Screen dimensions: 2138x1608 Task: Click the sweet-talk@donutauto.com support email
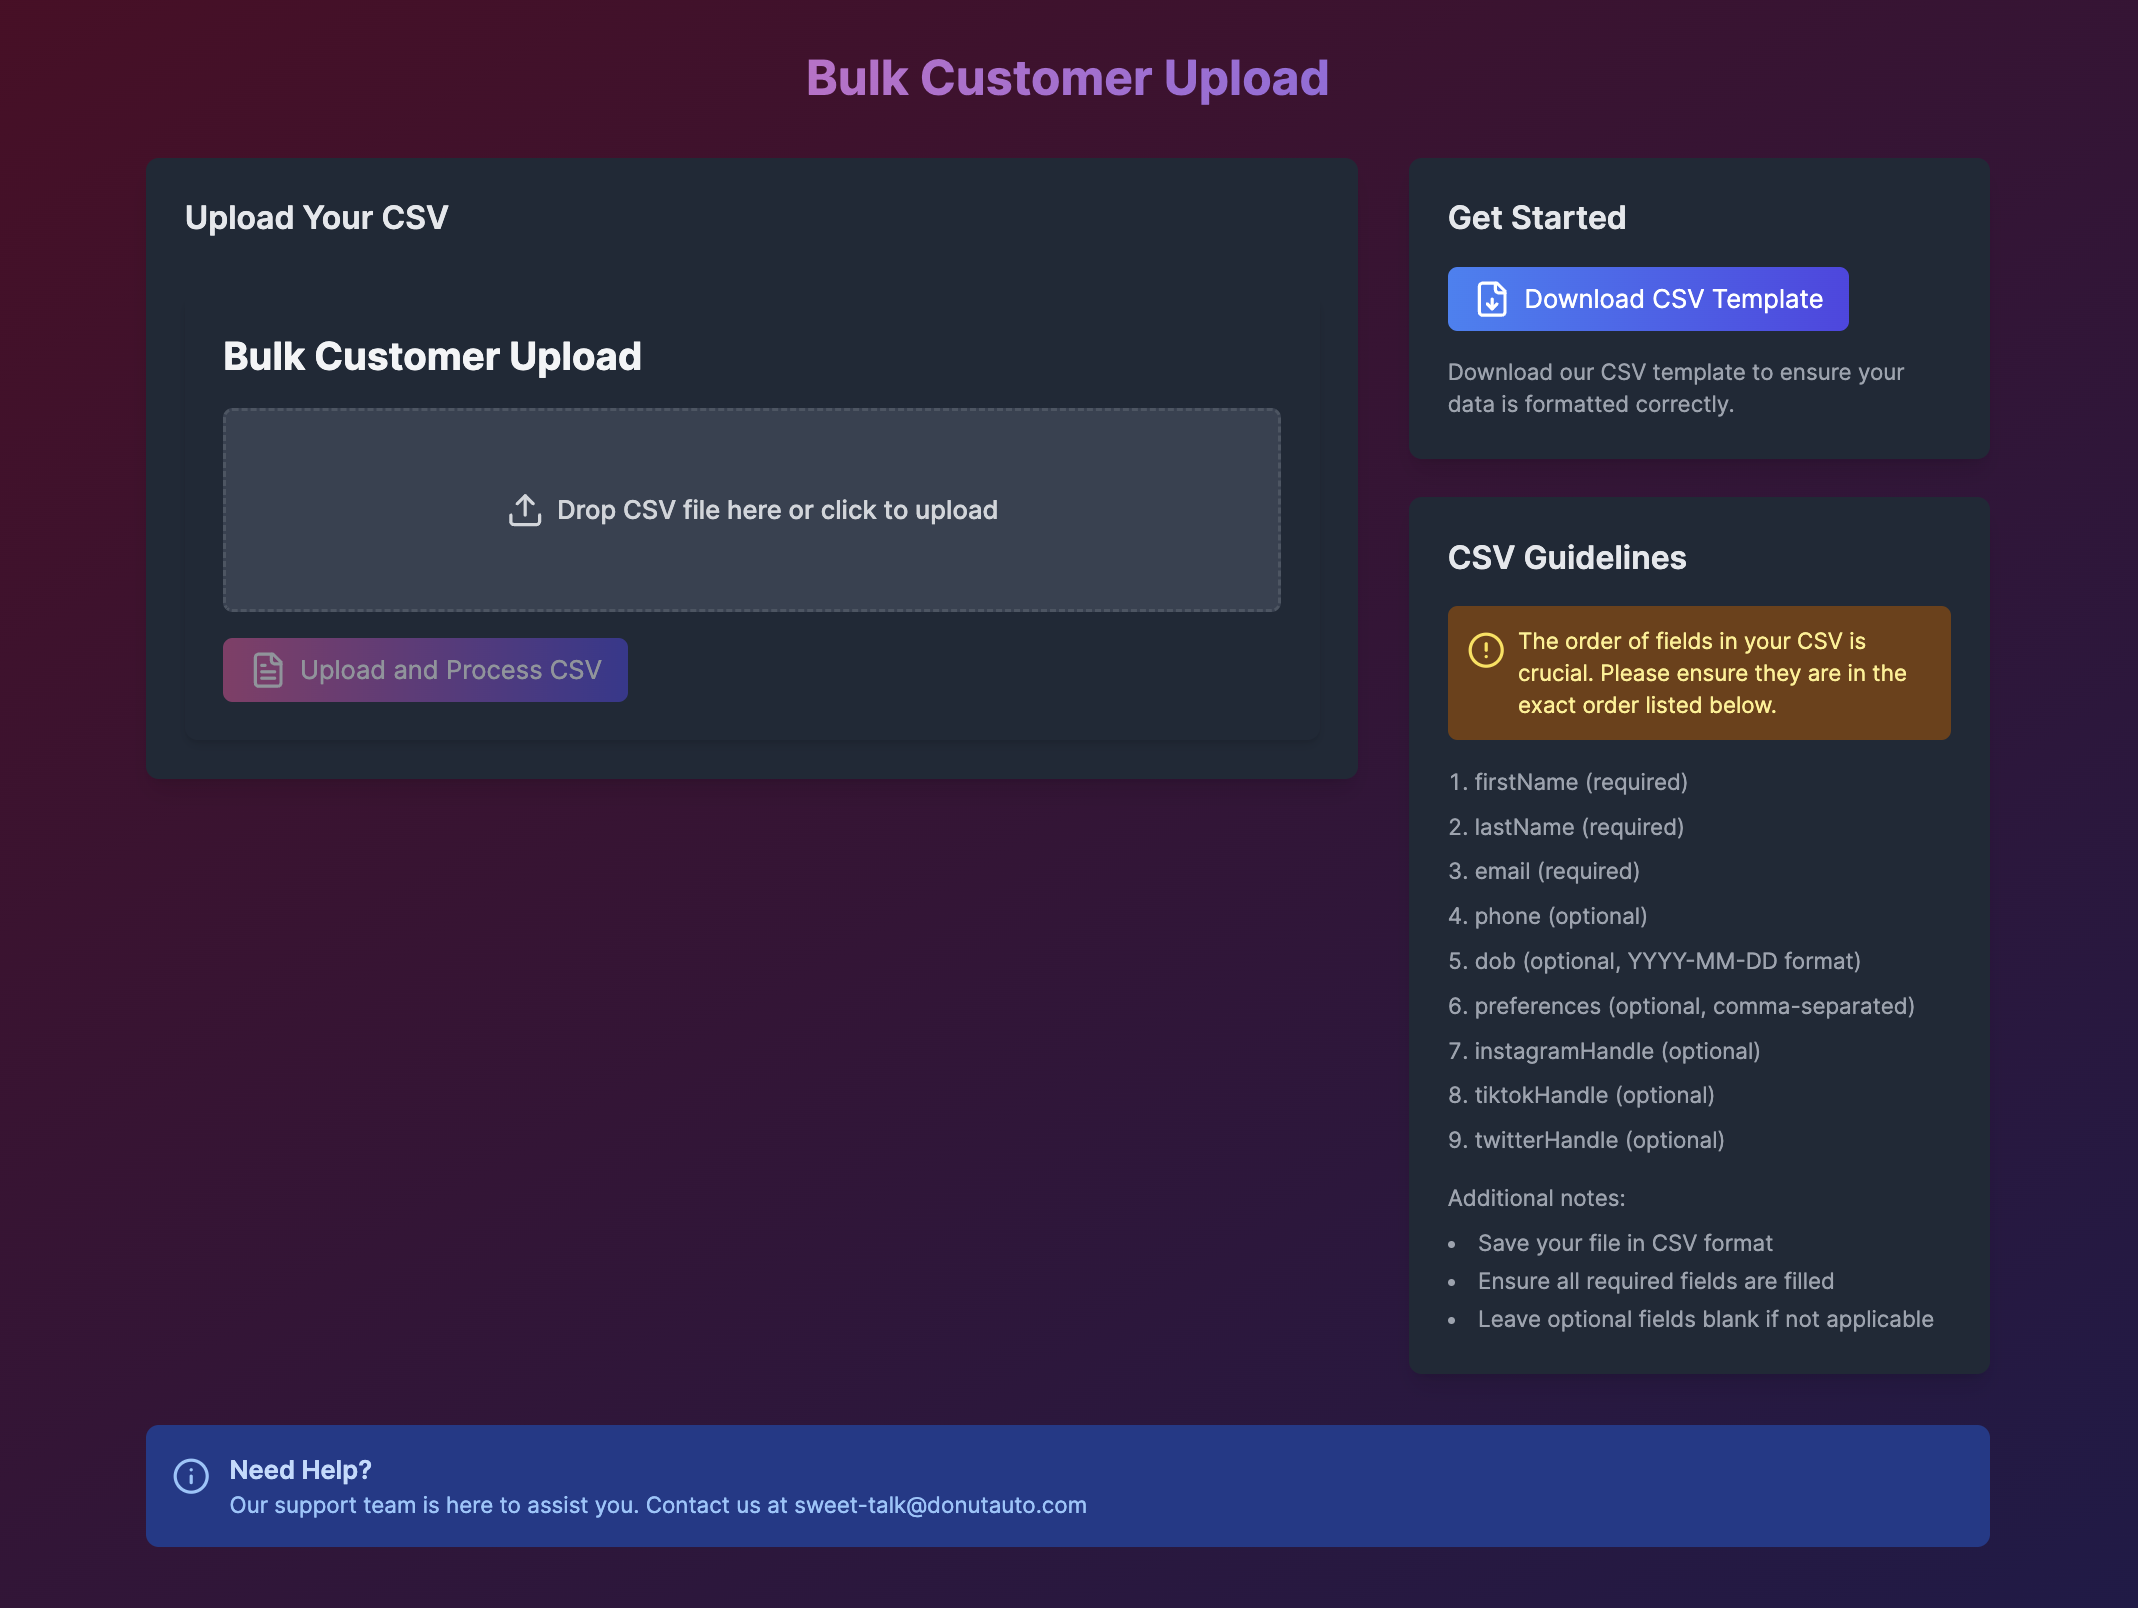940,1505
